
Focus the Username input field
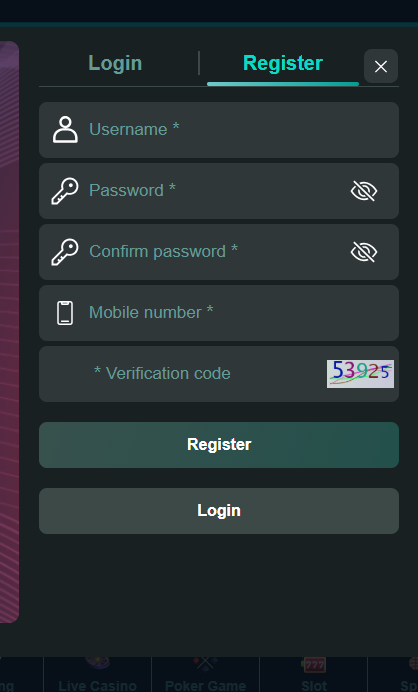click(x=219, y=130)
